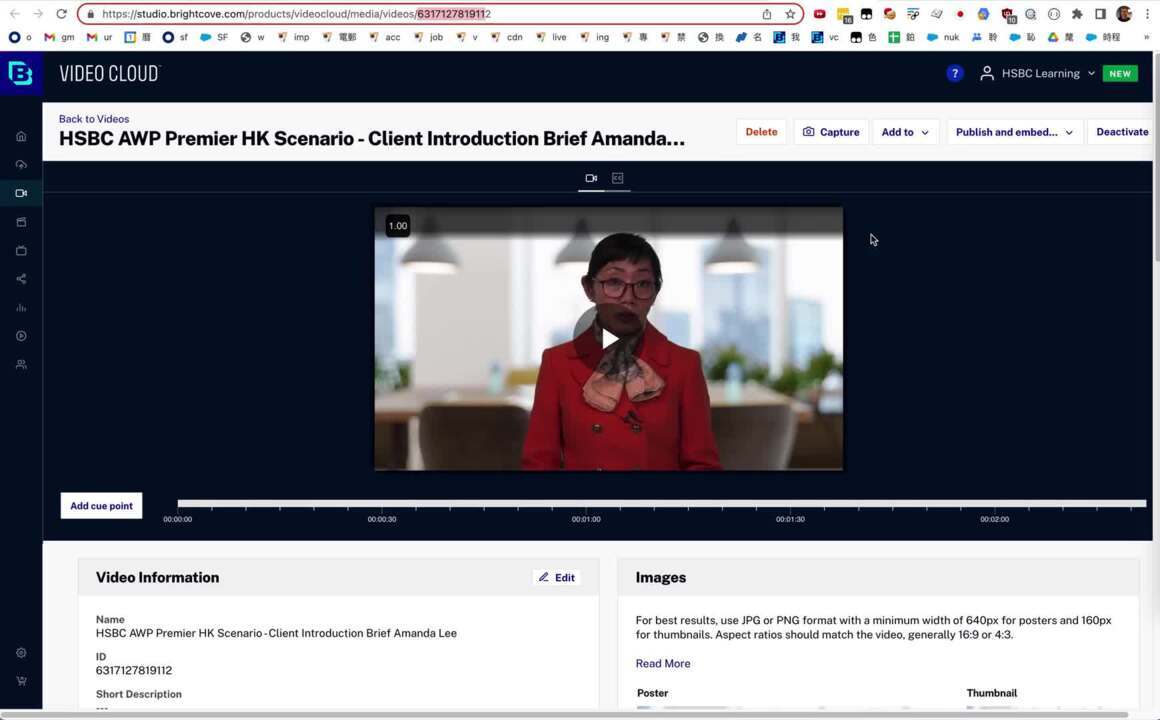Click the horizontal scrollbar at page bottom
Image resolution: width=1160 pixels, height=720 pixels.
(x=564, y=715)
